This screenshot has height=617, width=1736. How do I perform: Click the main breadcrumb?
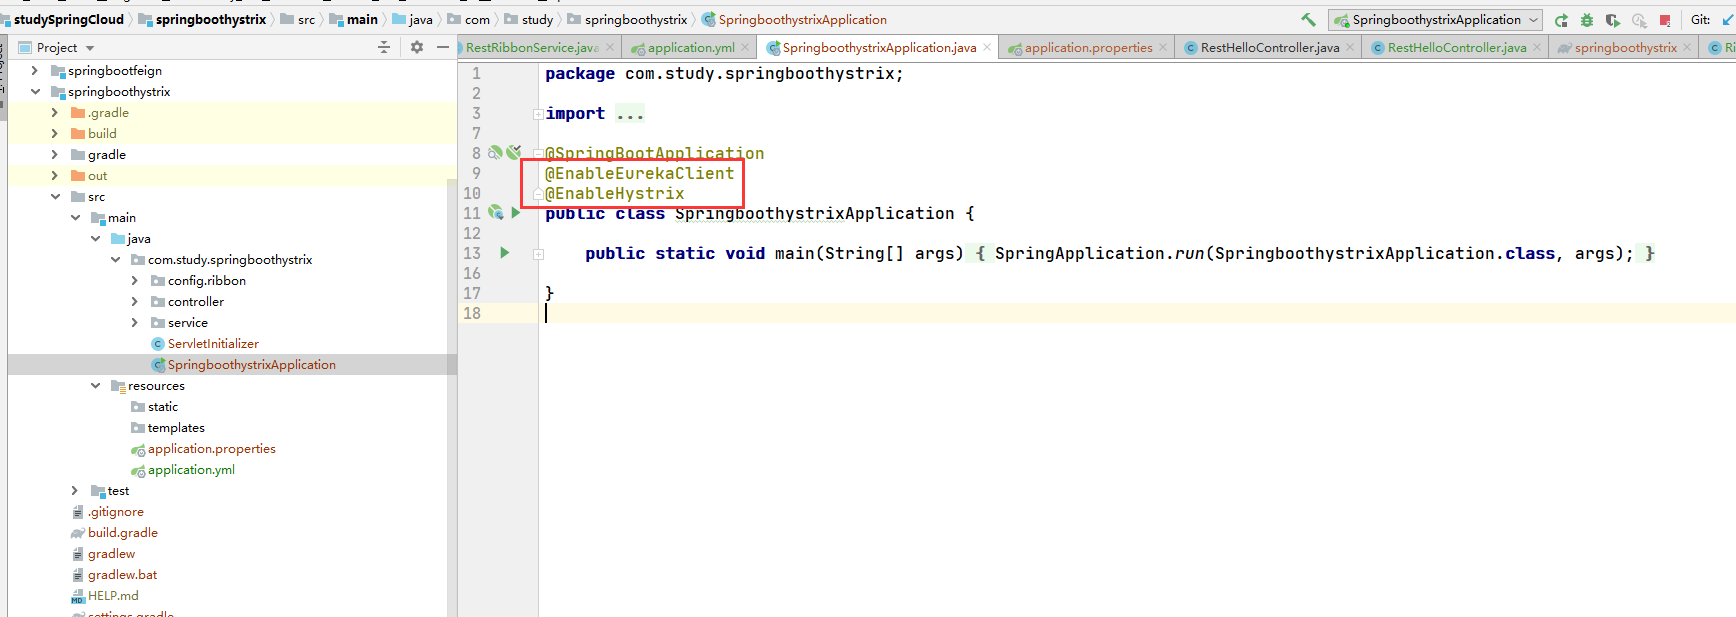pyautogui.click(x=362, y=20)
